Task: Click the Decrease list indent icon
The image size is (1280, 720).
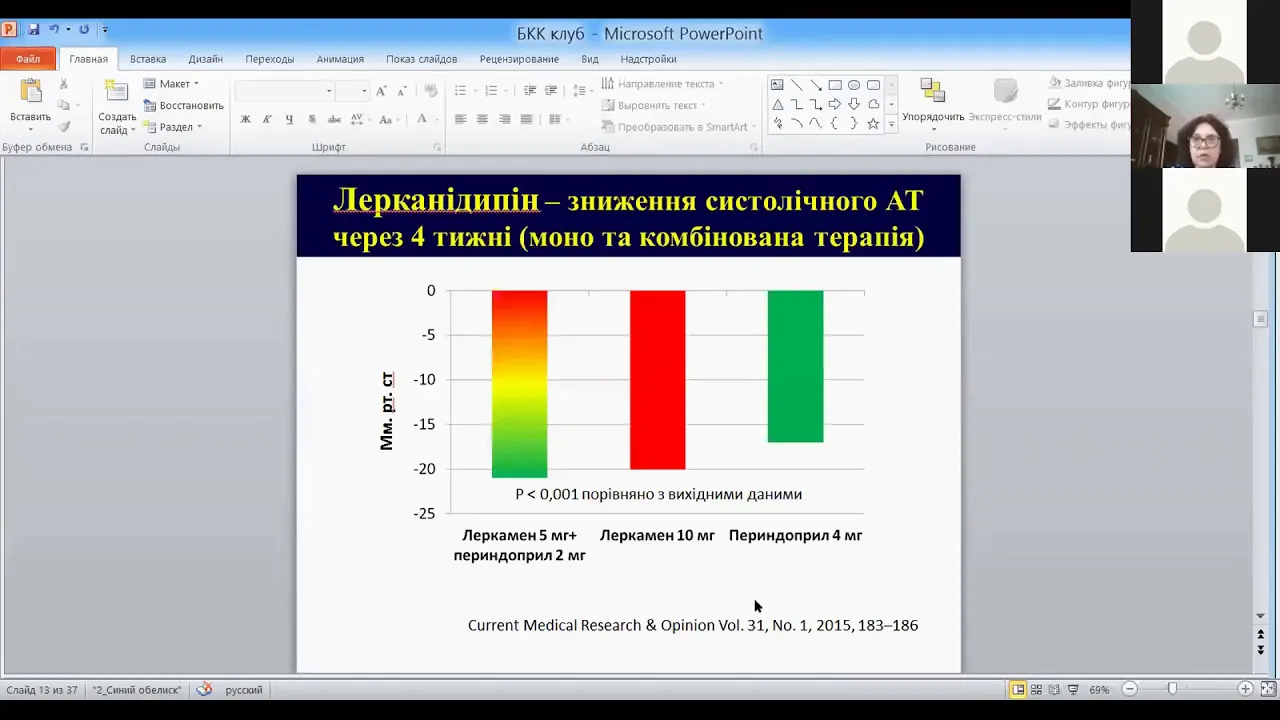Action: (x=529, y=91)
